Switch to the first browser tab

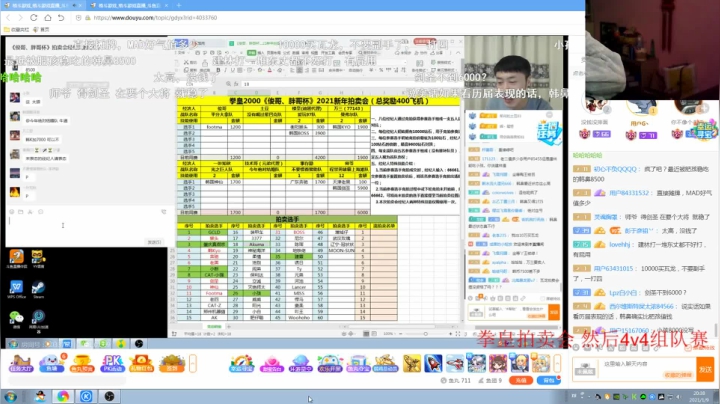(43, 5)
